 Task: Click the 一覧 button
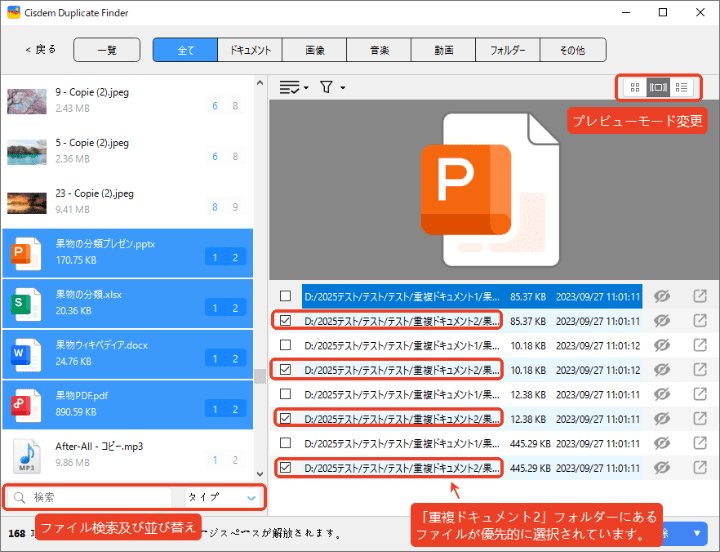click(x=107, y=49)
